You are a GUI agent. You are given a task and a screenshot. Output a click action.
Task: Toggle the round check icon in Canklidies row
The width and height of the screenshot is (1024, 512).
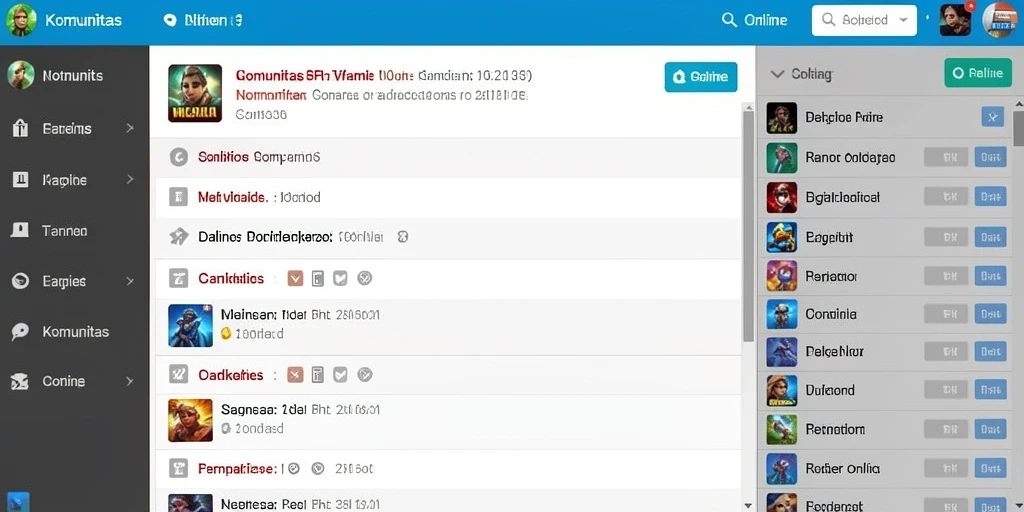[365, 279]
